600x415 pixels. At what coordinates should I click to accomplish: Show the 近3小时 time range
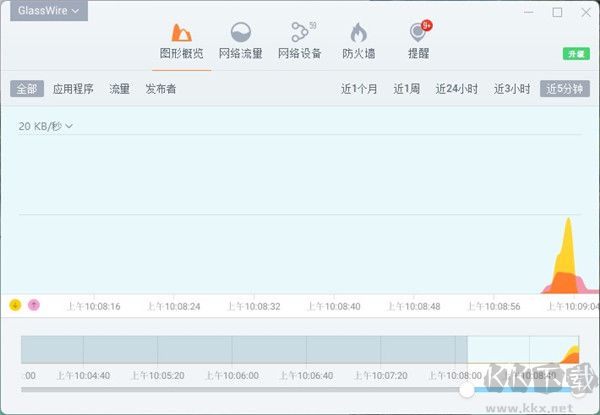pyautogui.click(x=512, y=89)
